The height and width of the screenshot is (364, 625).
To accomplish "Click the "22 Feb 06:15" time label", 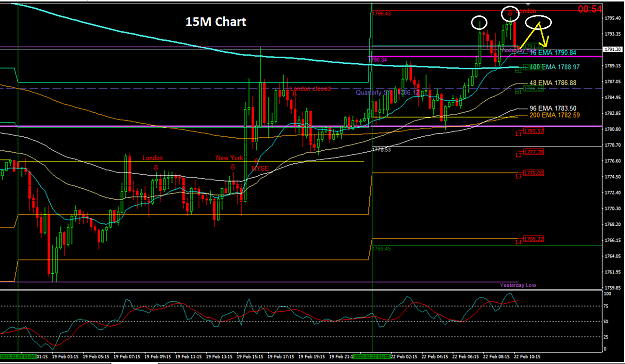I will pos(466,356).
